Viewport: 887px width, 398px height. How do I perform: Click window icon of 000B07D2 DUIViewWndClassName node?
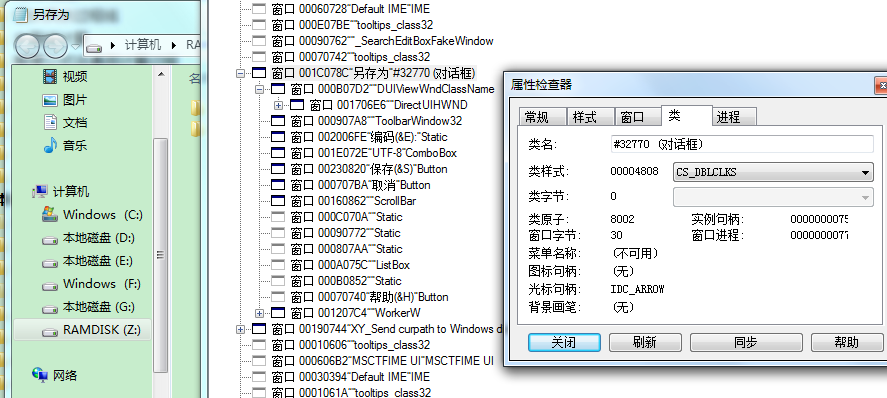tap(278, 89)
